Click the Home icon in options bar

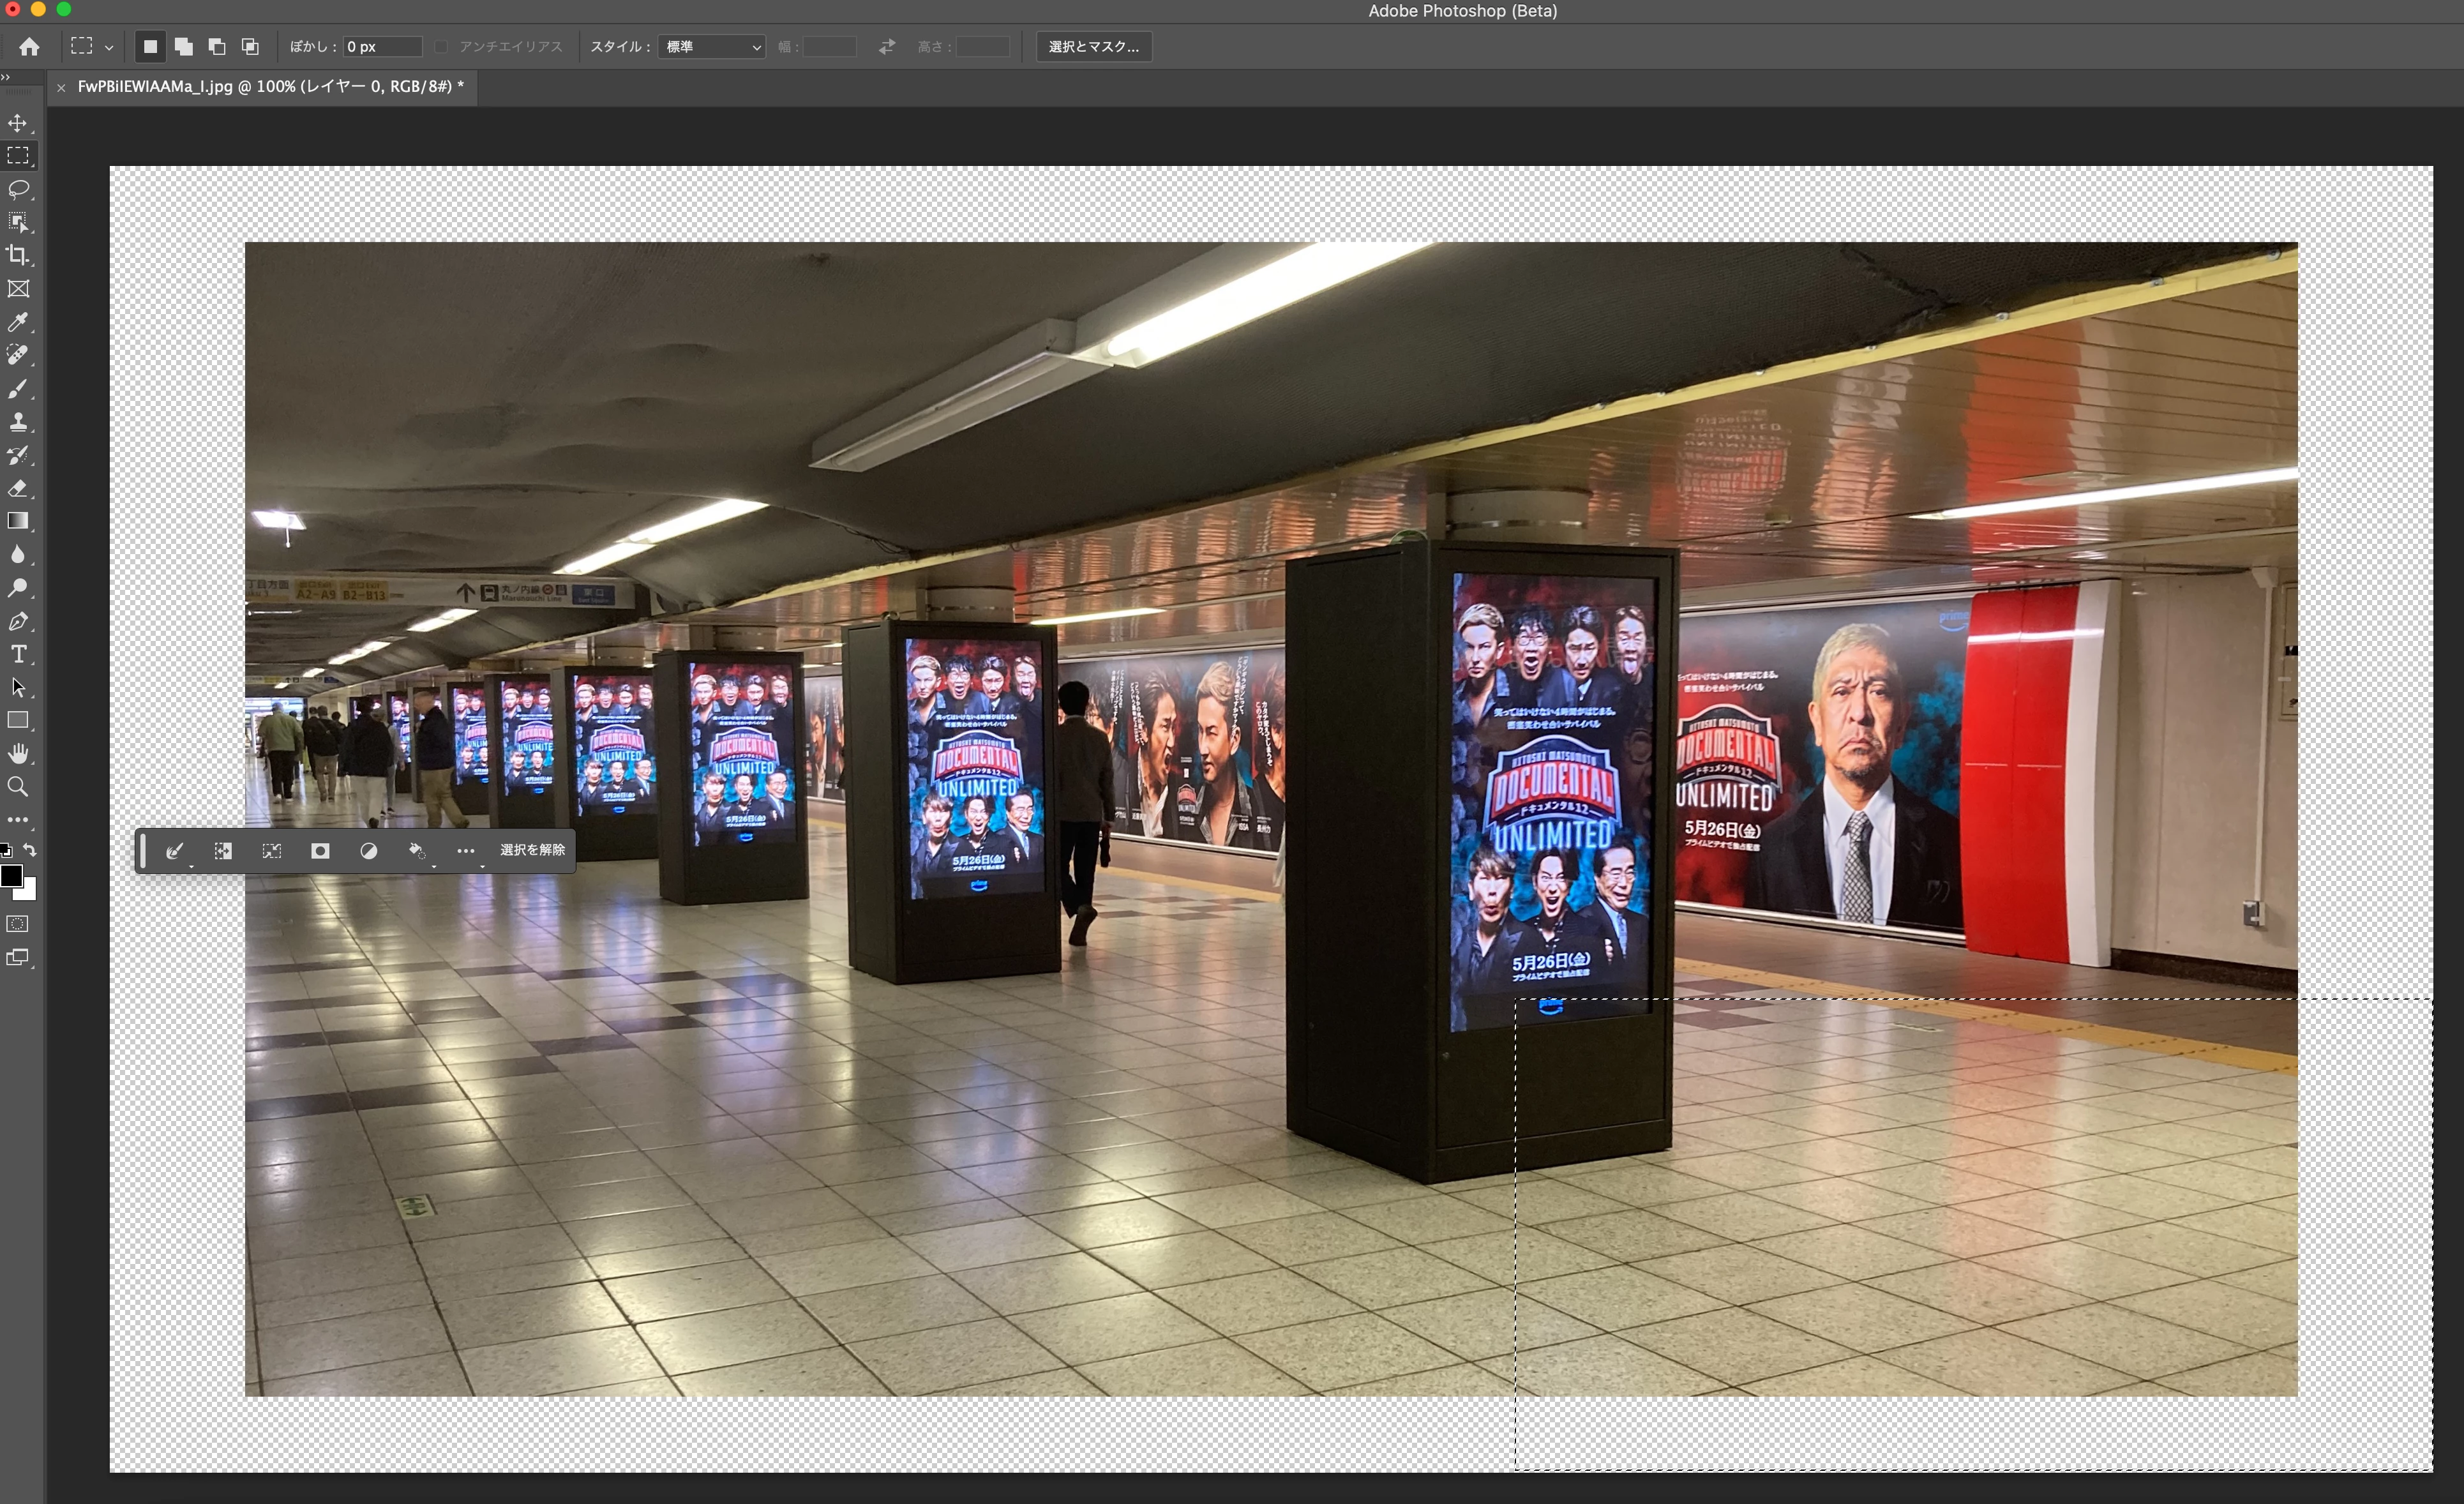coord(29,46)
